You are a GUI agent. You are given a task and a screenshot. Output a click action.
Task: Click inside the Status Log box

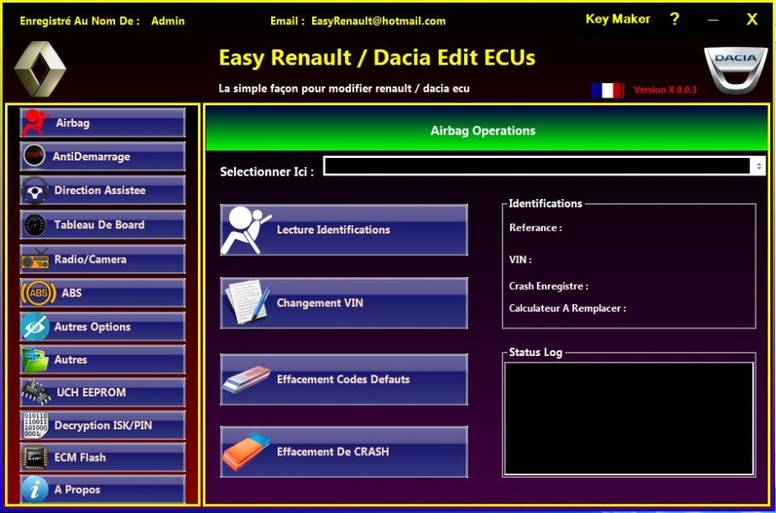pyautogui.click(x=629, y=419)
